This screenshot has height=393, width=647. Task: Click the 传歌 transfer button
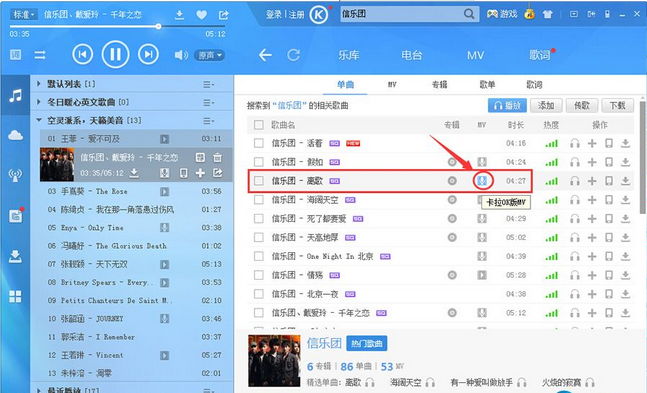(x=582, y=106)
